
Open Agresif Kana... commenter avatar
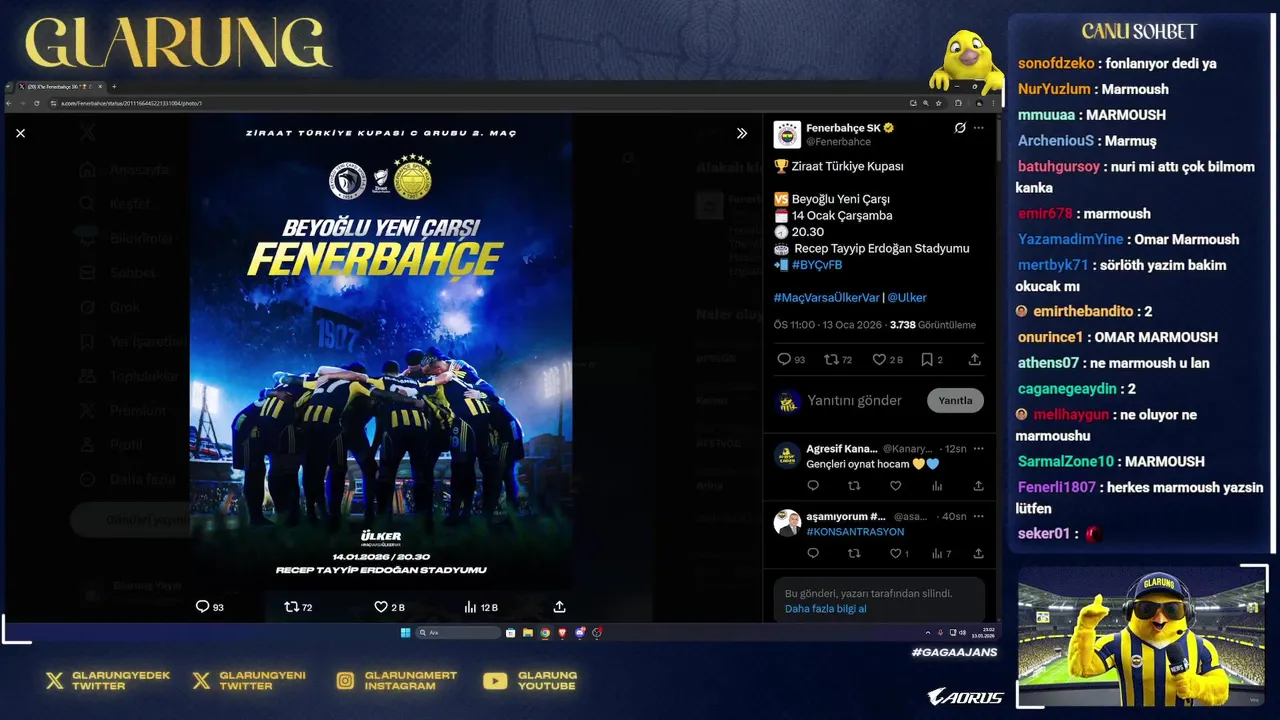[788, 455]
